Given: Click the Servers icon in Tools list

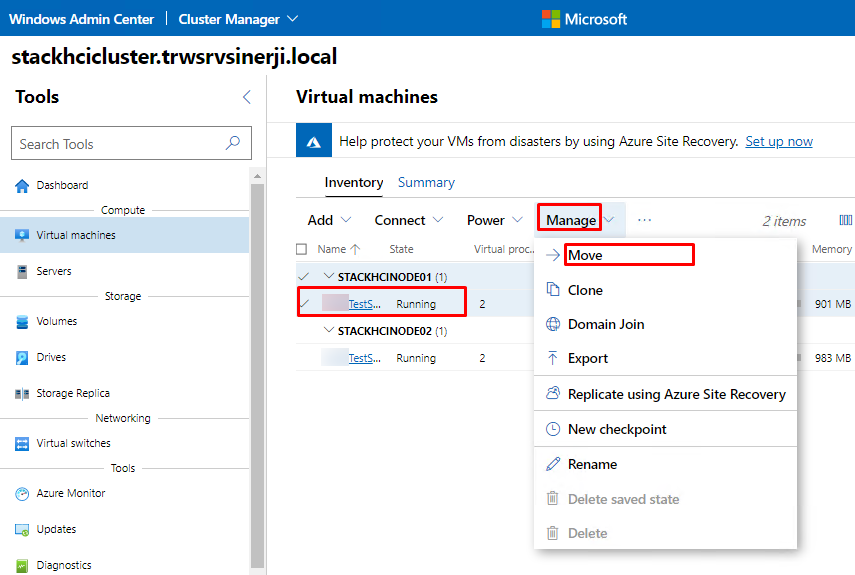Looking at the screenshot, I should pyautogui.click(x=22, y=271).
